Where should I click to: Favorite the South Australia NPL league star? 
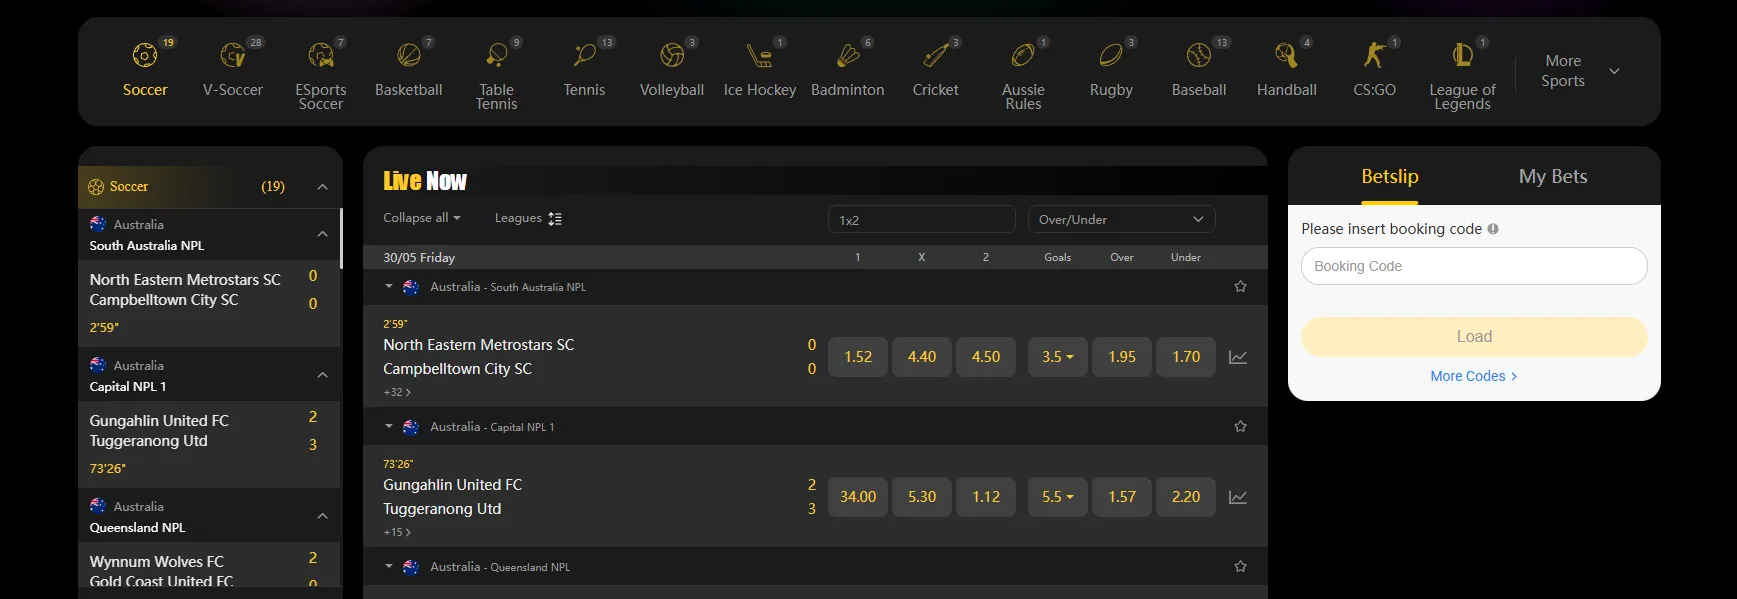coord(1240,287)
